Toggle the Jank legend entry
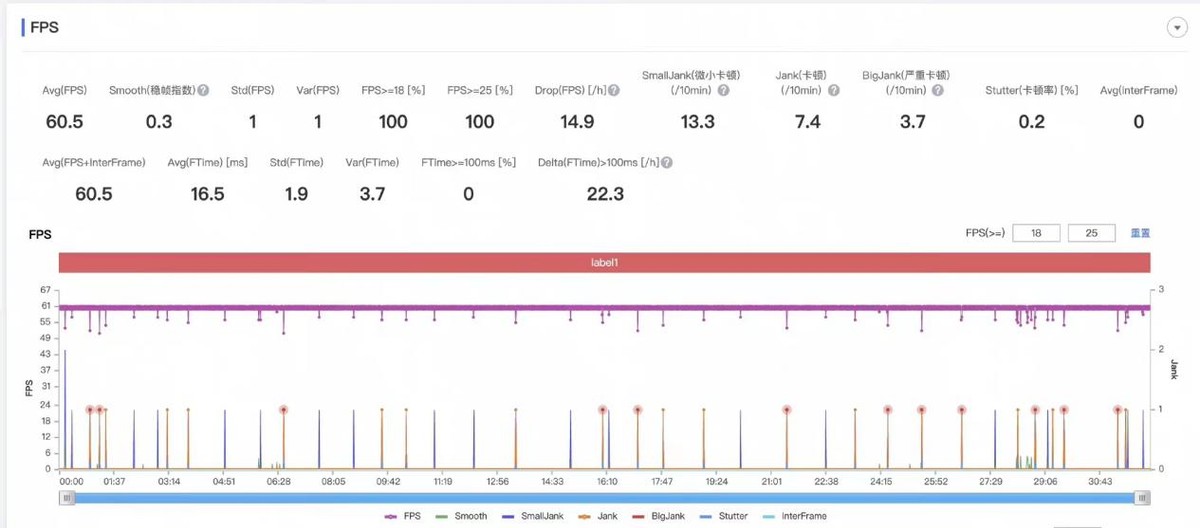This screenshot has width=1200, height=528. (598, 516)
